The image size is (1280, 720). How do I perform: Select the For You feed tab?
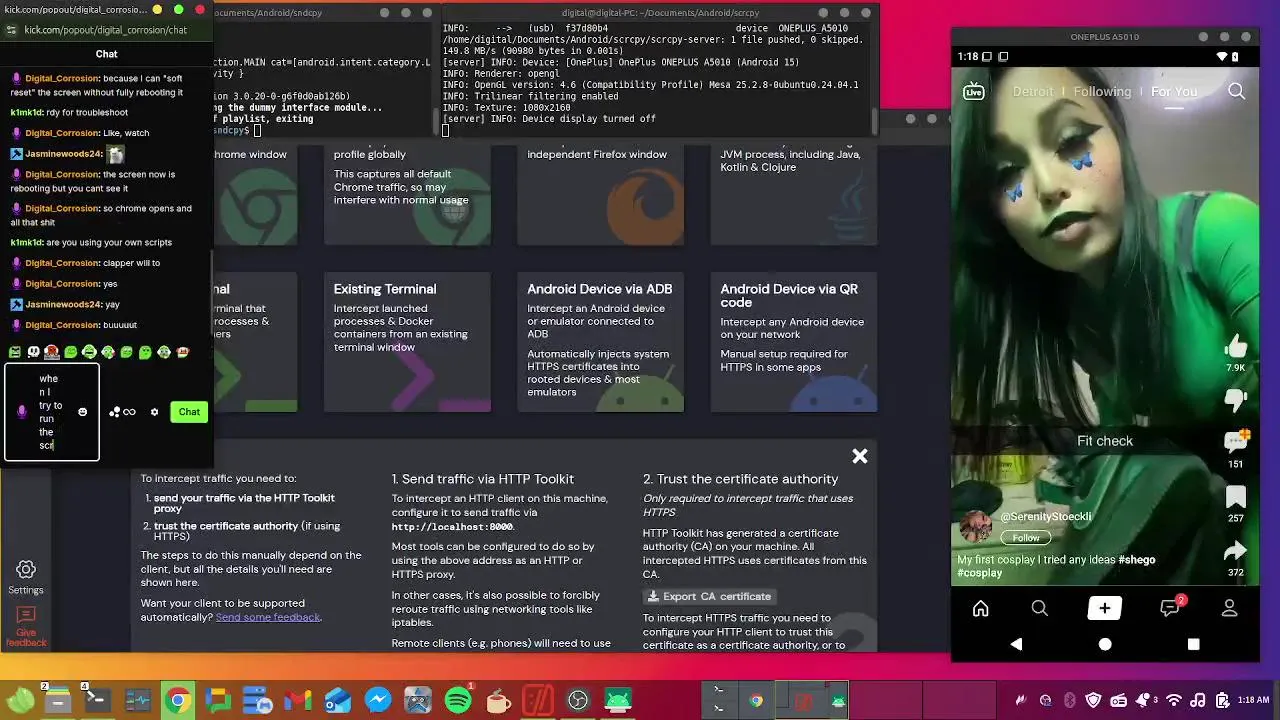click(x=1174, y=92)
